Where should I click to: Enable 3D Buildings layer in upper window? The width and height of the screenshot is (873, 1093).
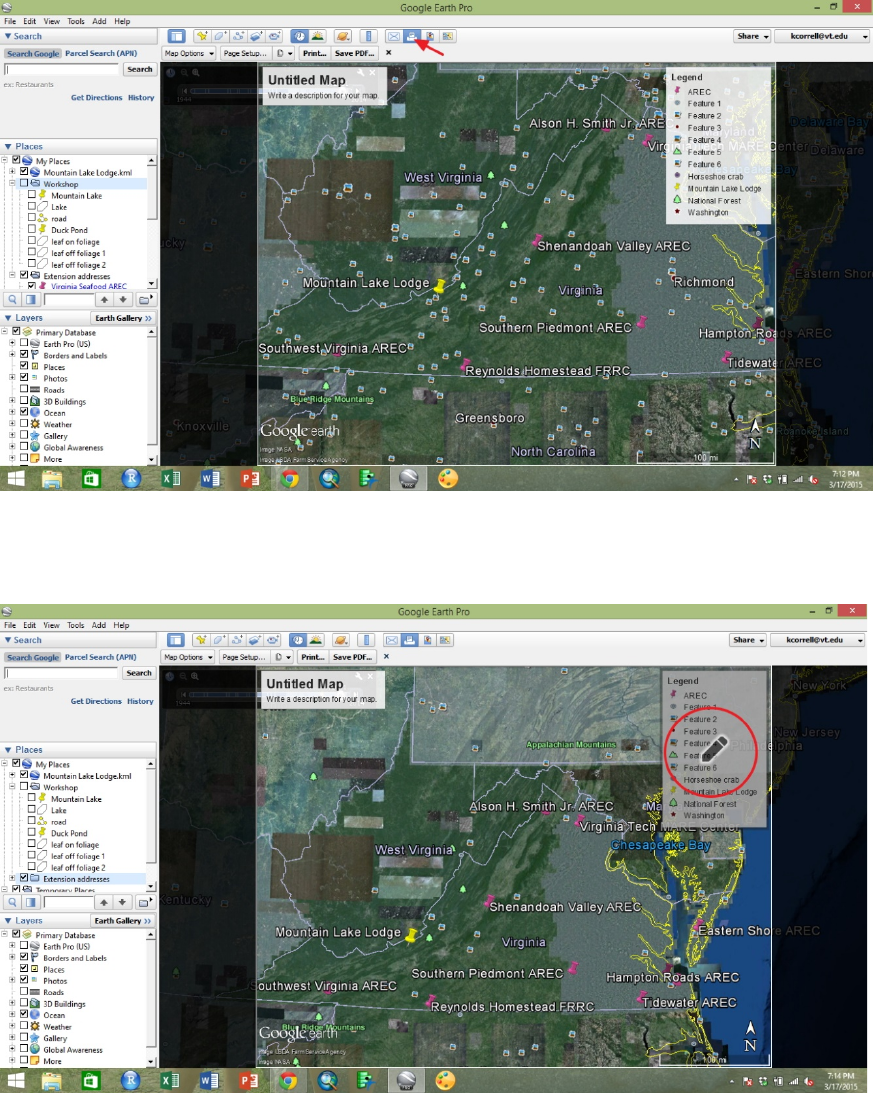(24, 401)
